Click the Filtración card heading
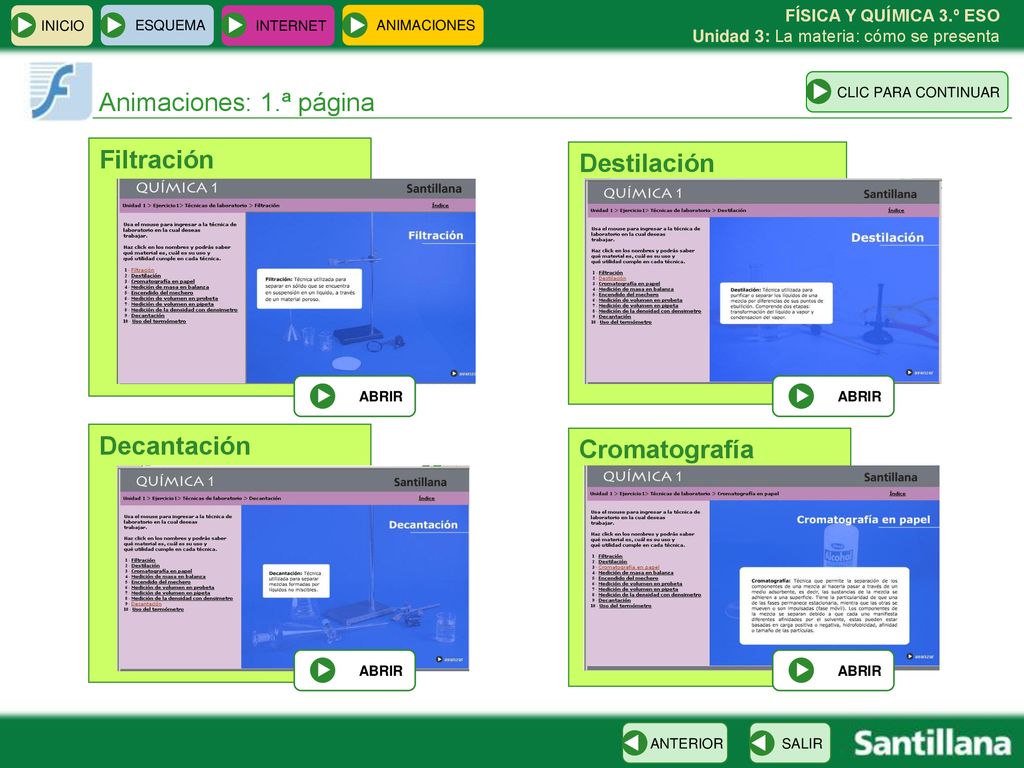The width and height of the screenshot is (1024, 768). (157, 159)
